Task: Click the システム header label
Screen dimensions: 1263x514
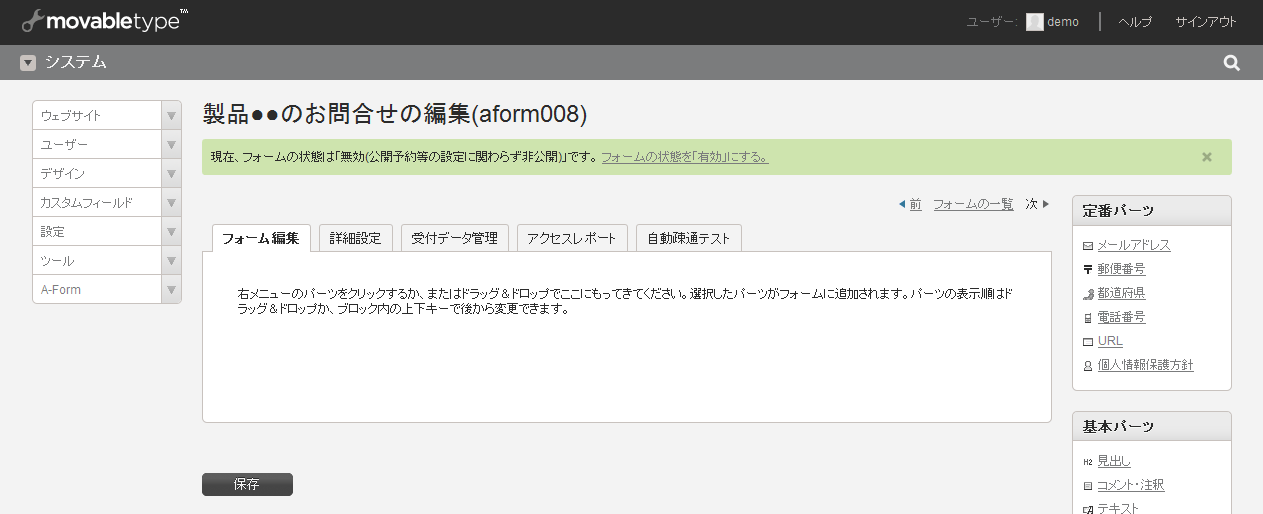Action: point(75,63)
